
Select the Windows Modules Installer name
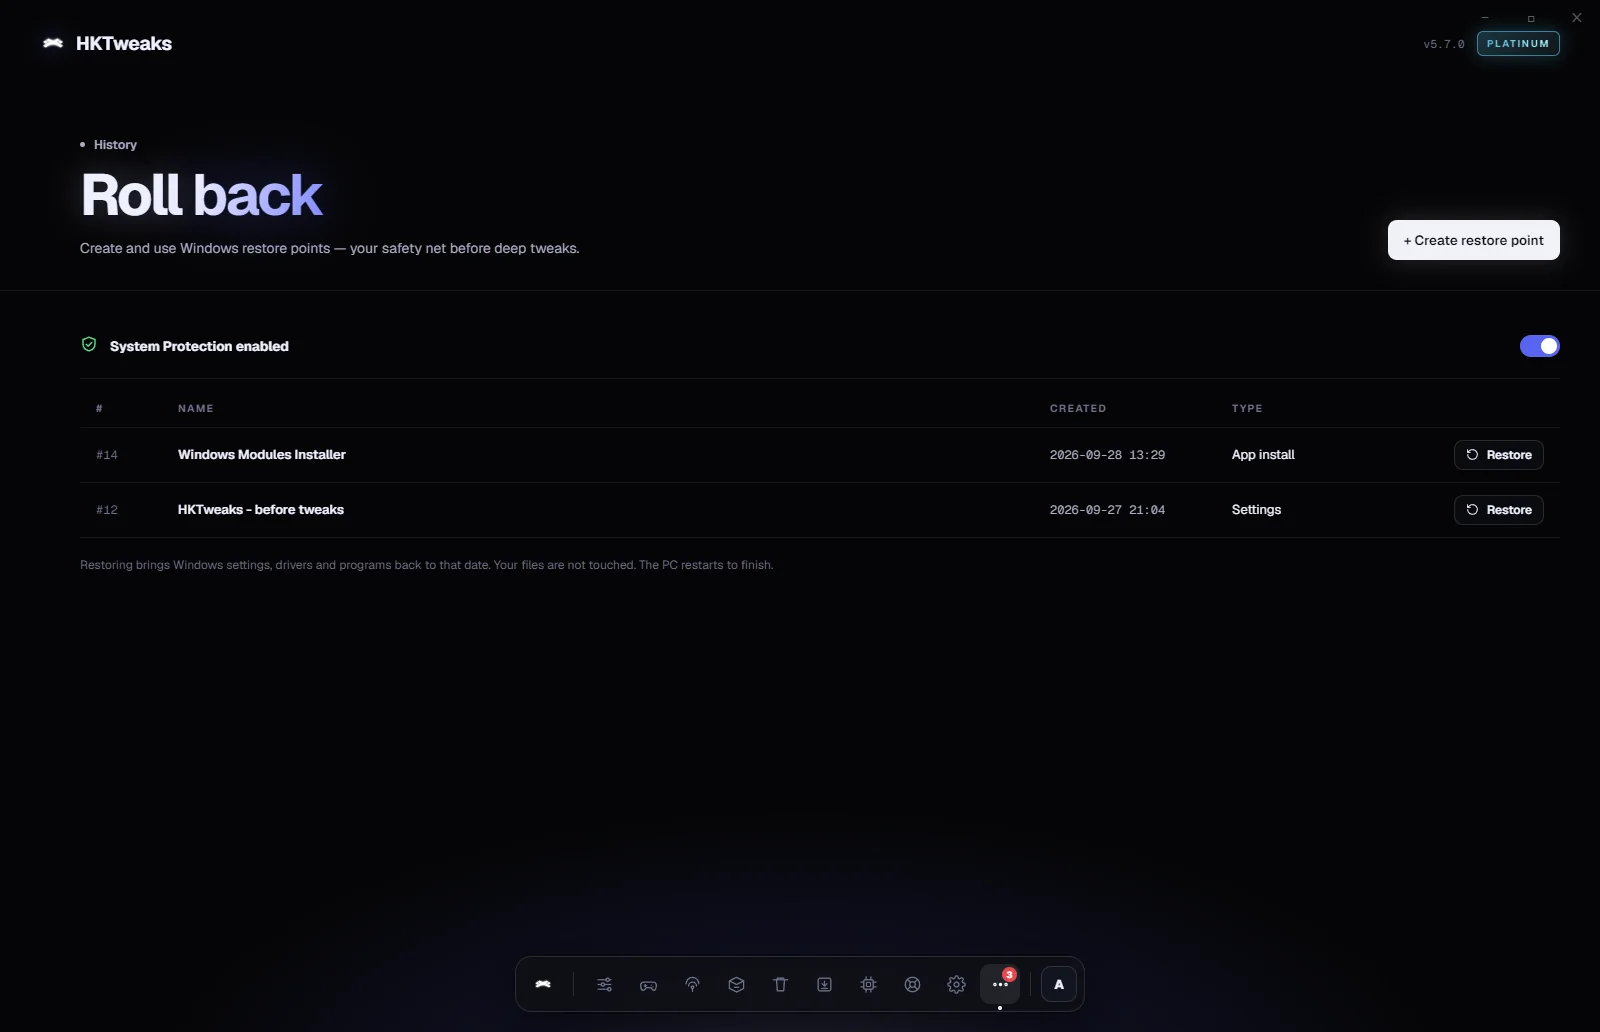262,455
